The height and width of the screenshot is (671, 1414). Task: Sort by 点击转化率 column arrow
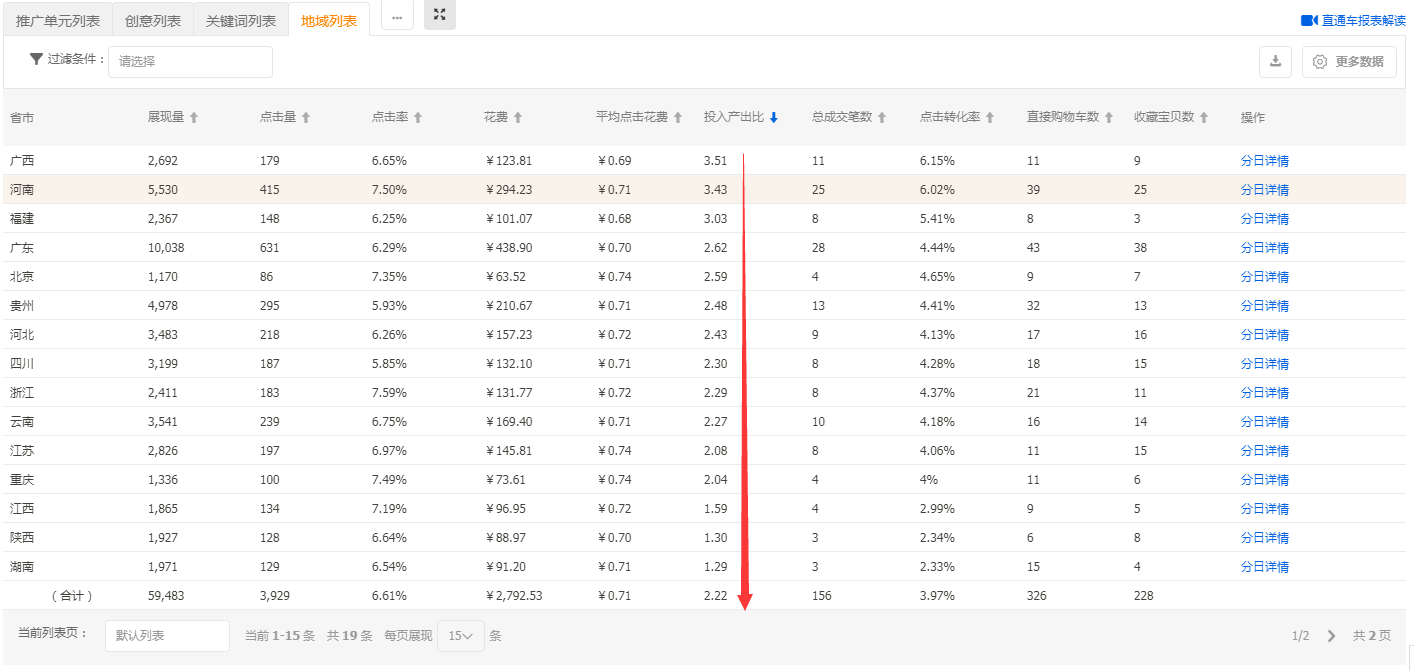click(990, 118)
